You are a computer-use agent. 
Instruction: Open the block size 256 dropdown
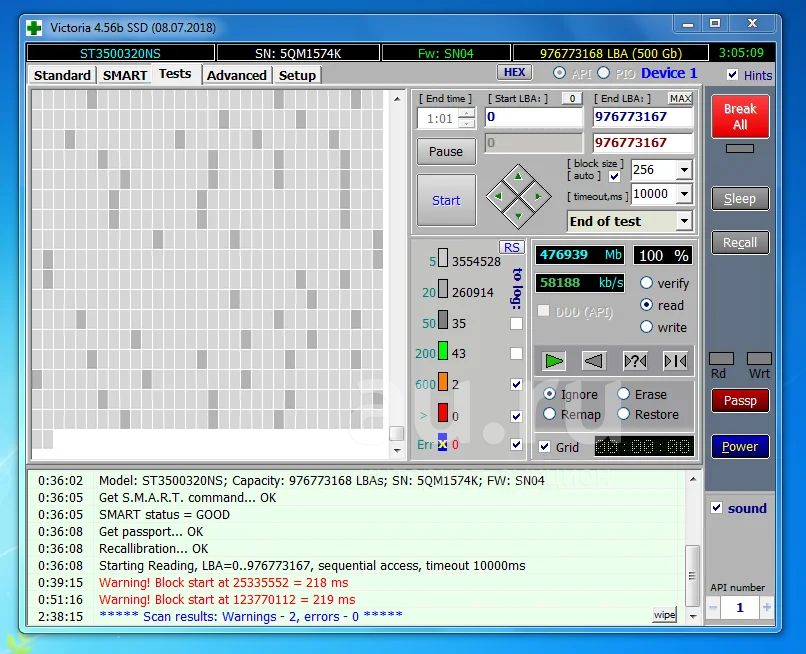coord(684,170)
